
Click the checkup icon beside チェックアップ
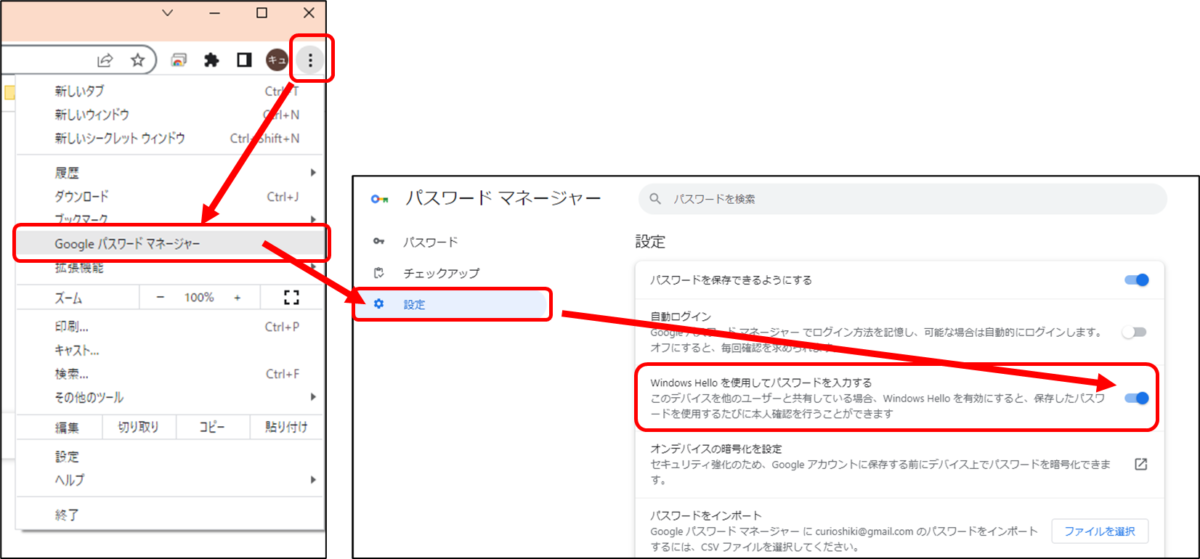pyautogui.click(x=378, y=273)
